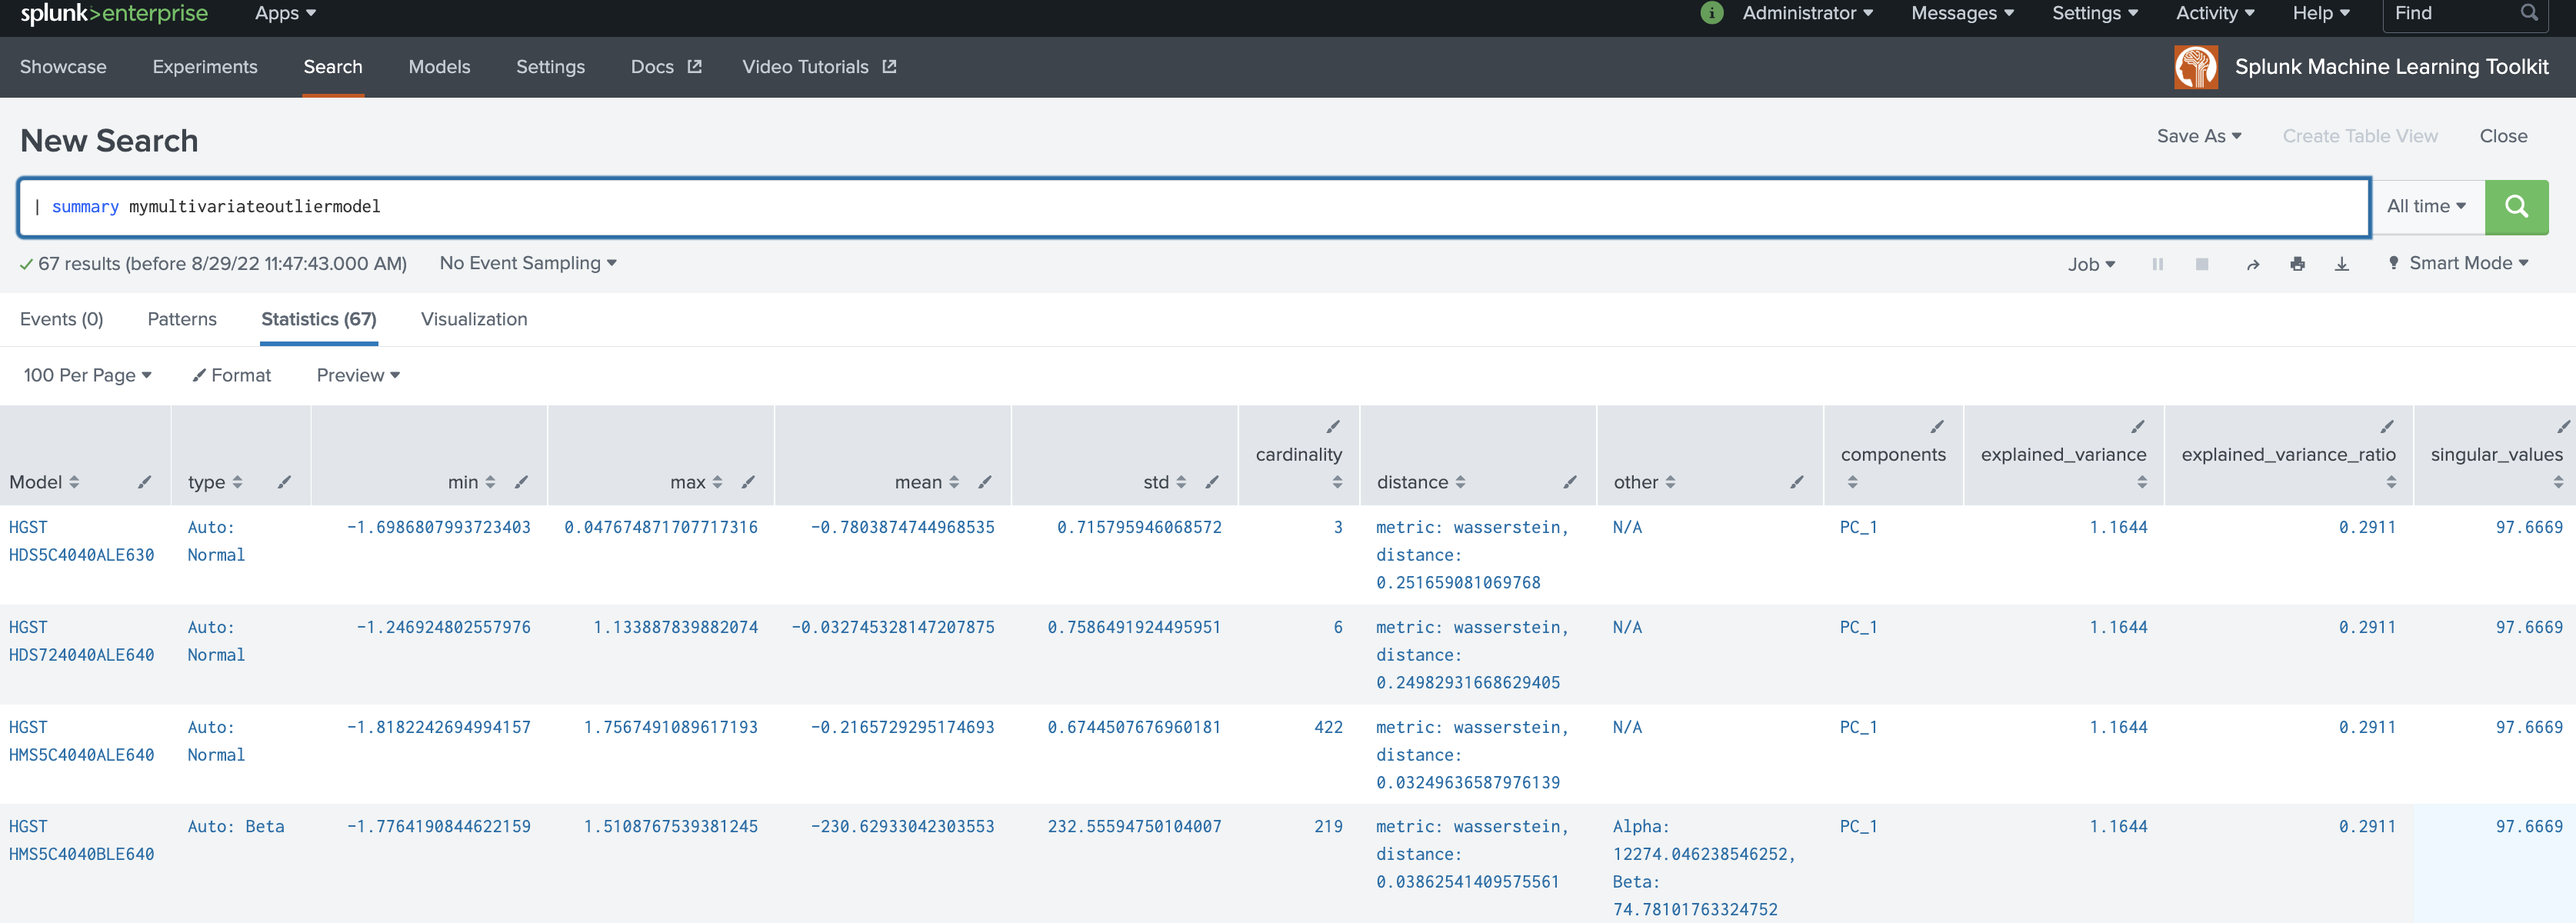Share the search job

tap(2253, 264)
